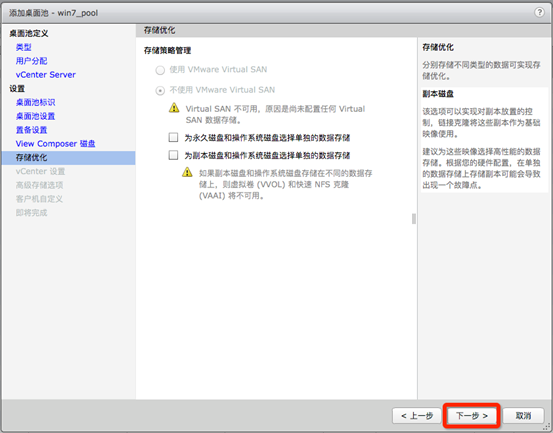Select 使用 VMware Virtual SAN radio button
The width and height of the screenshot is (553, 433).
click(160, 70)
